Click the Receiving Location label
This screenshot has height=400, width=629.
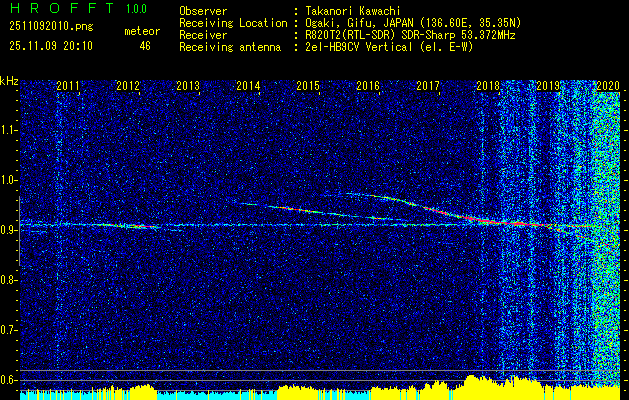pos(233,23)
